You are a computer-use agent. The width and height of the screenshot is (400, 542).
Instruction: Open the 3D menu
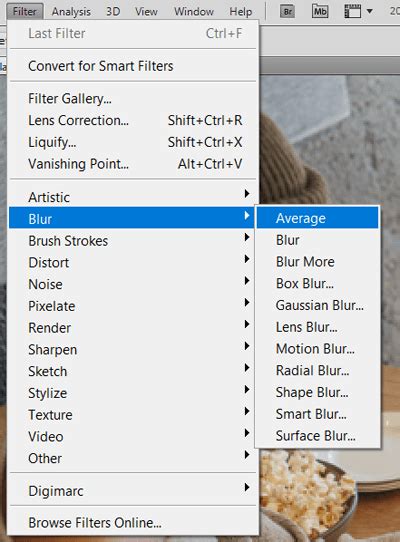pyautogui.click(x=113, y=12)
